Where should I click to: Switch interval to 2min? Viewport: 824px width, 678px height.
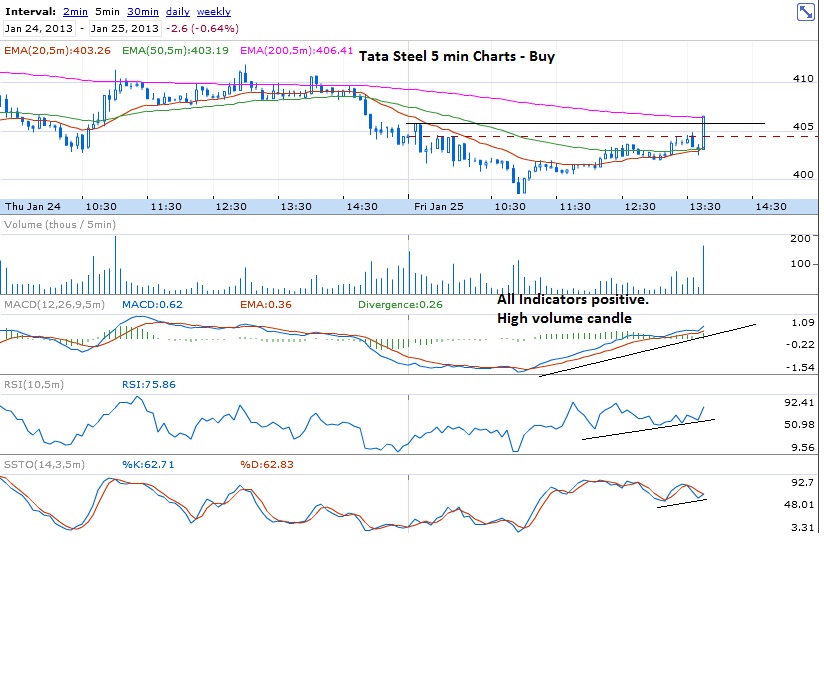pos(75,12)
